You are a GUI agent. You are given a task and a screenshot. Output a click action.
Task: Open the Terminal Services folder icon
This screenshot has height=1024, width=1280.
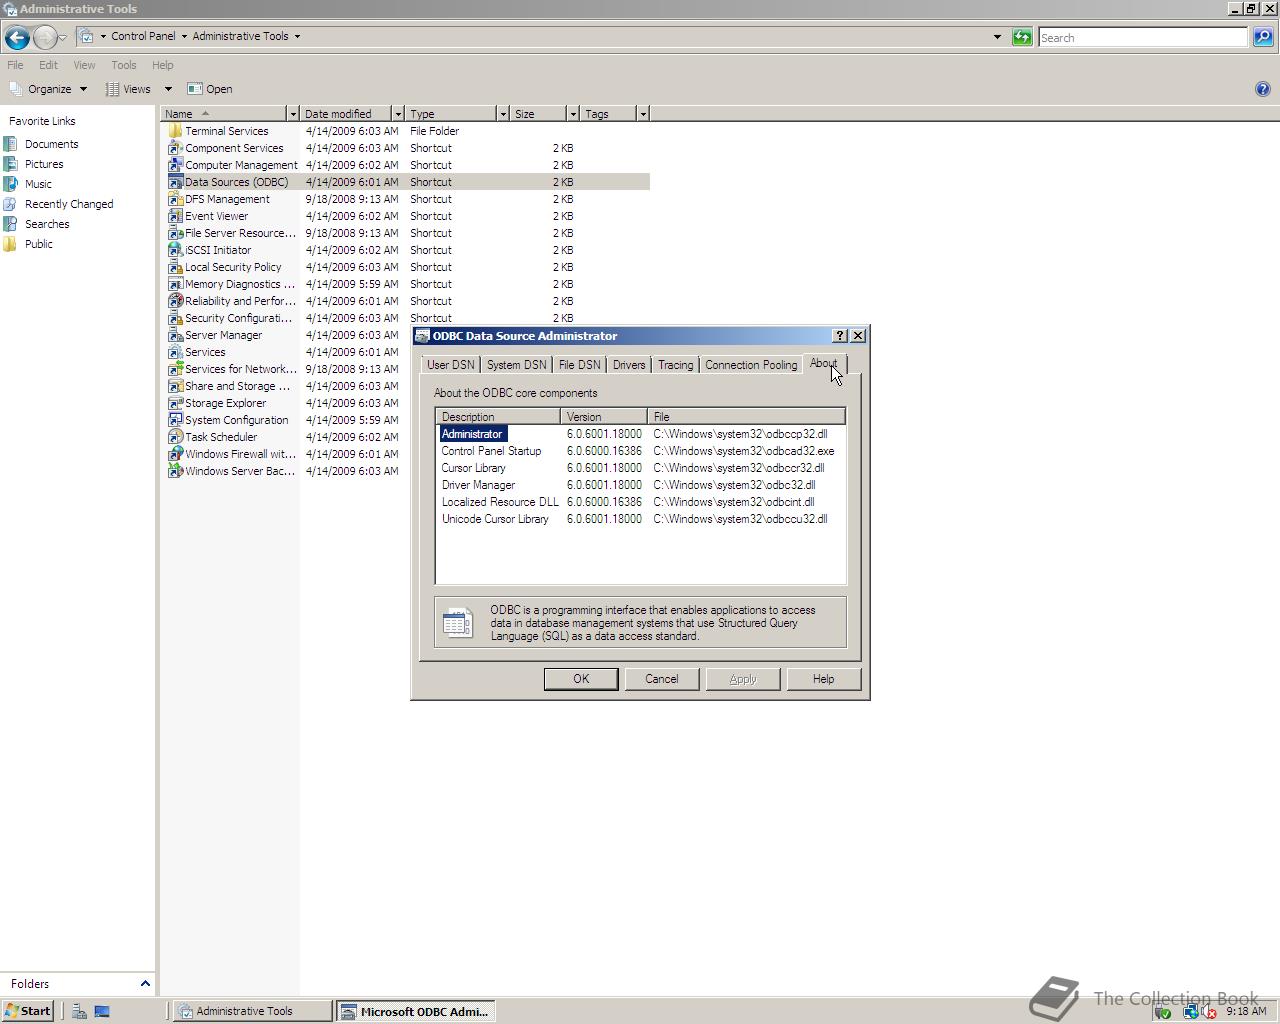pos(175,131)
